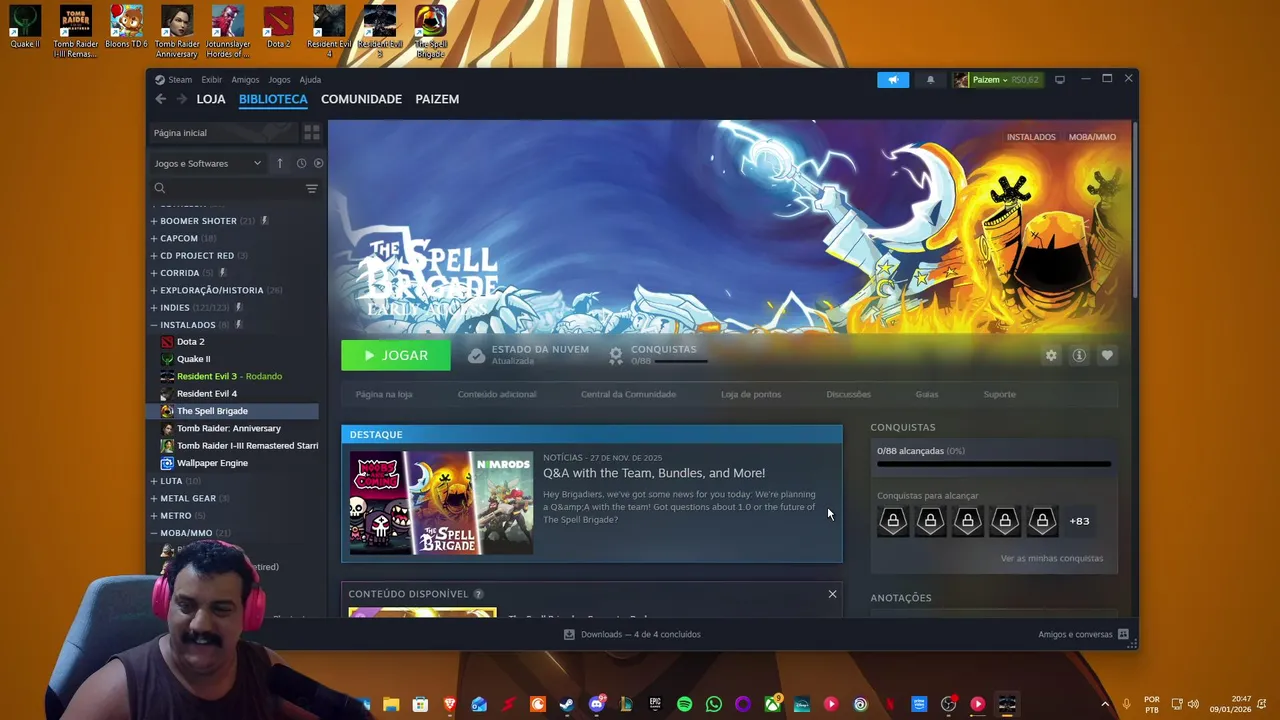Click the achievements progress bar

[994, 464]
